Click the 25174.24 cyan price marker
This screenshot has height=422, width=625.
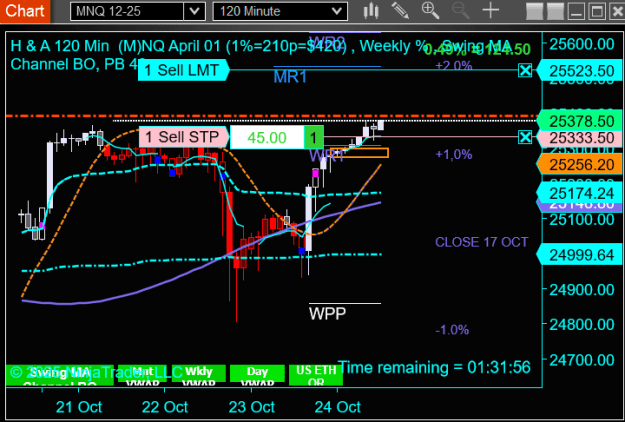pos(581,193)
